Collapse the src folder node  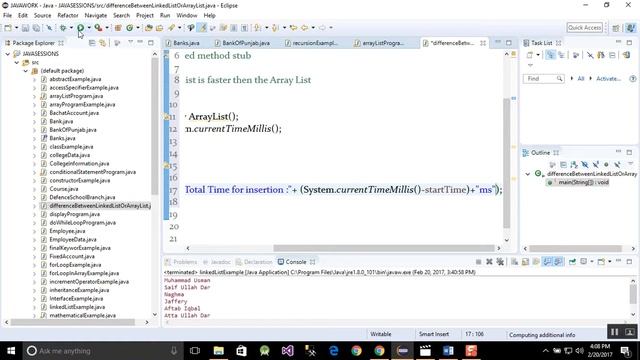[17, 62]
